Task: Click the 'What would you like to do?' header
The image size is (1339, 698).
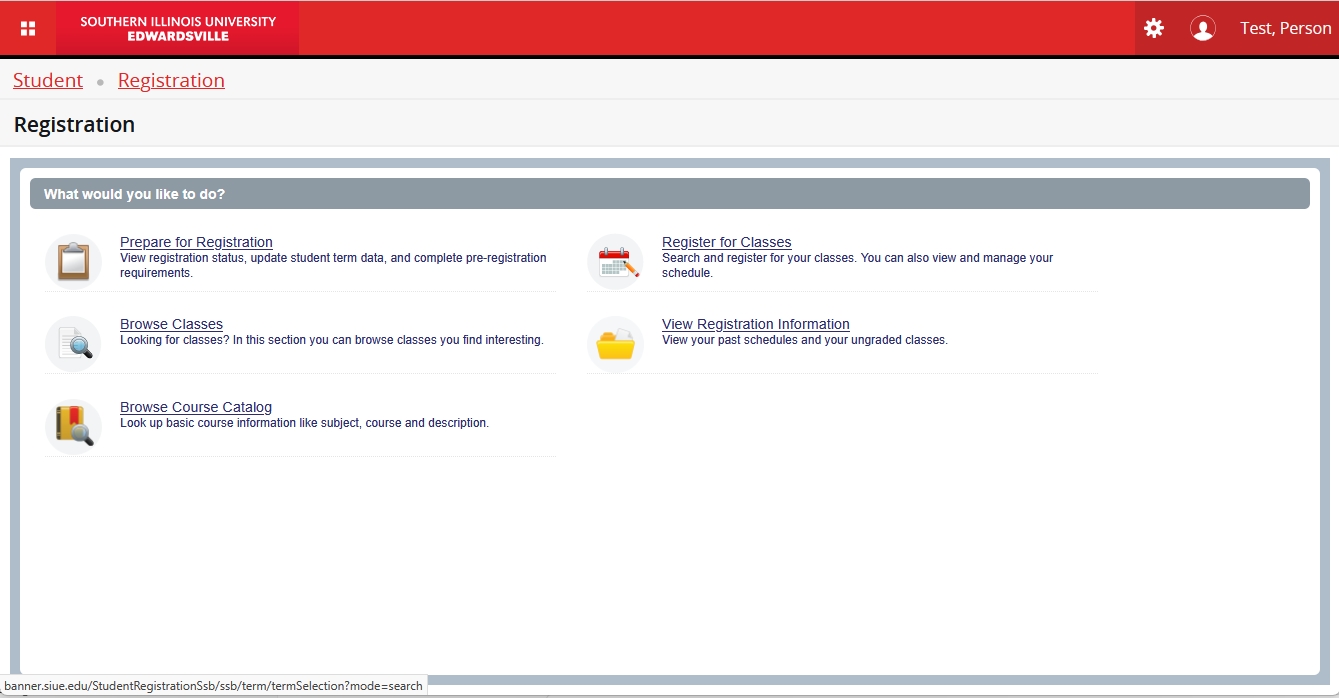Action: point(134,194)
